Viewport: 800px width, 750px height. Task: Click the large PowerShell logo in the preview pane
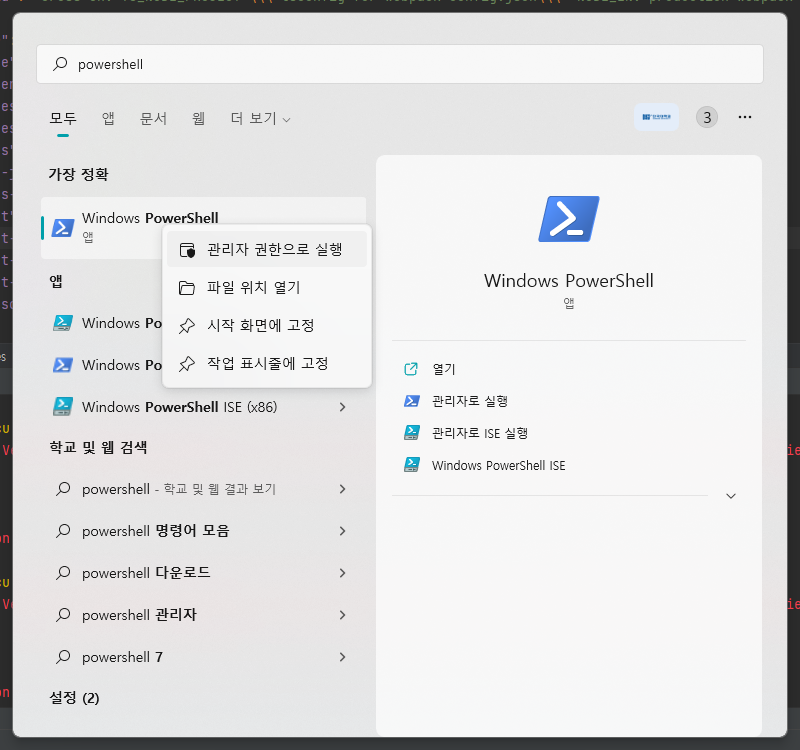point(568,219)
